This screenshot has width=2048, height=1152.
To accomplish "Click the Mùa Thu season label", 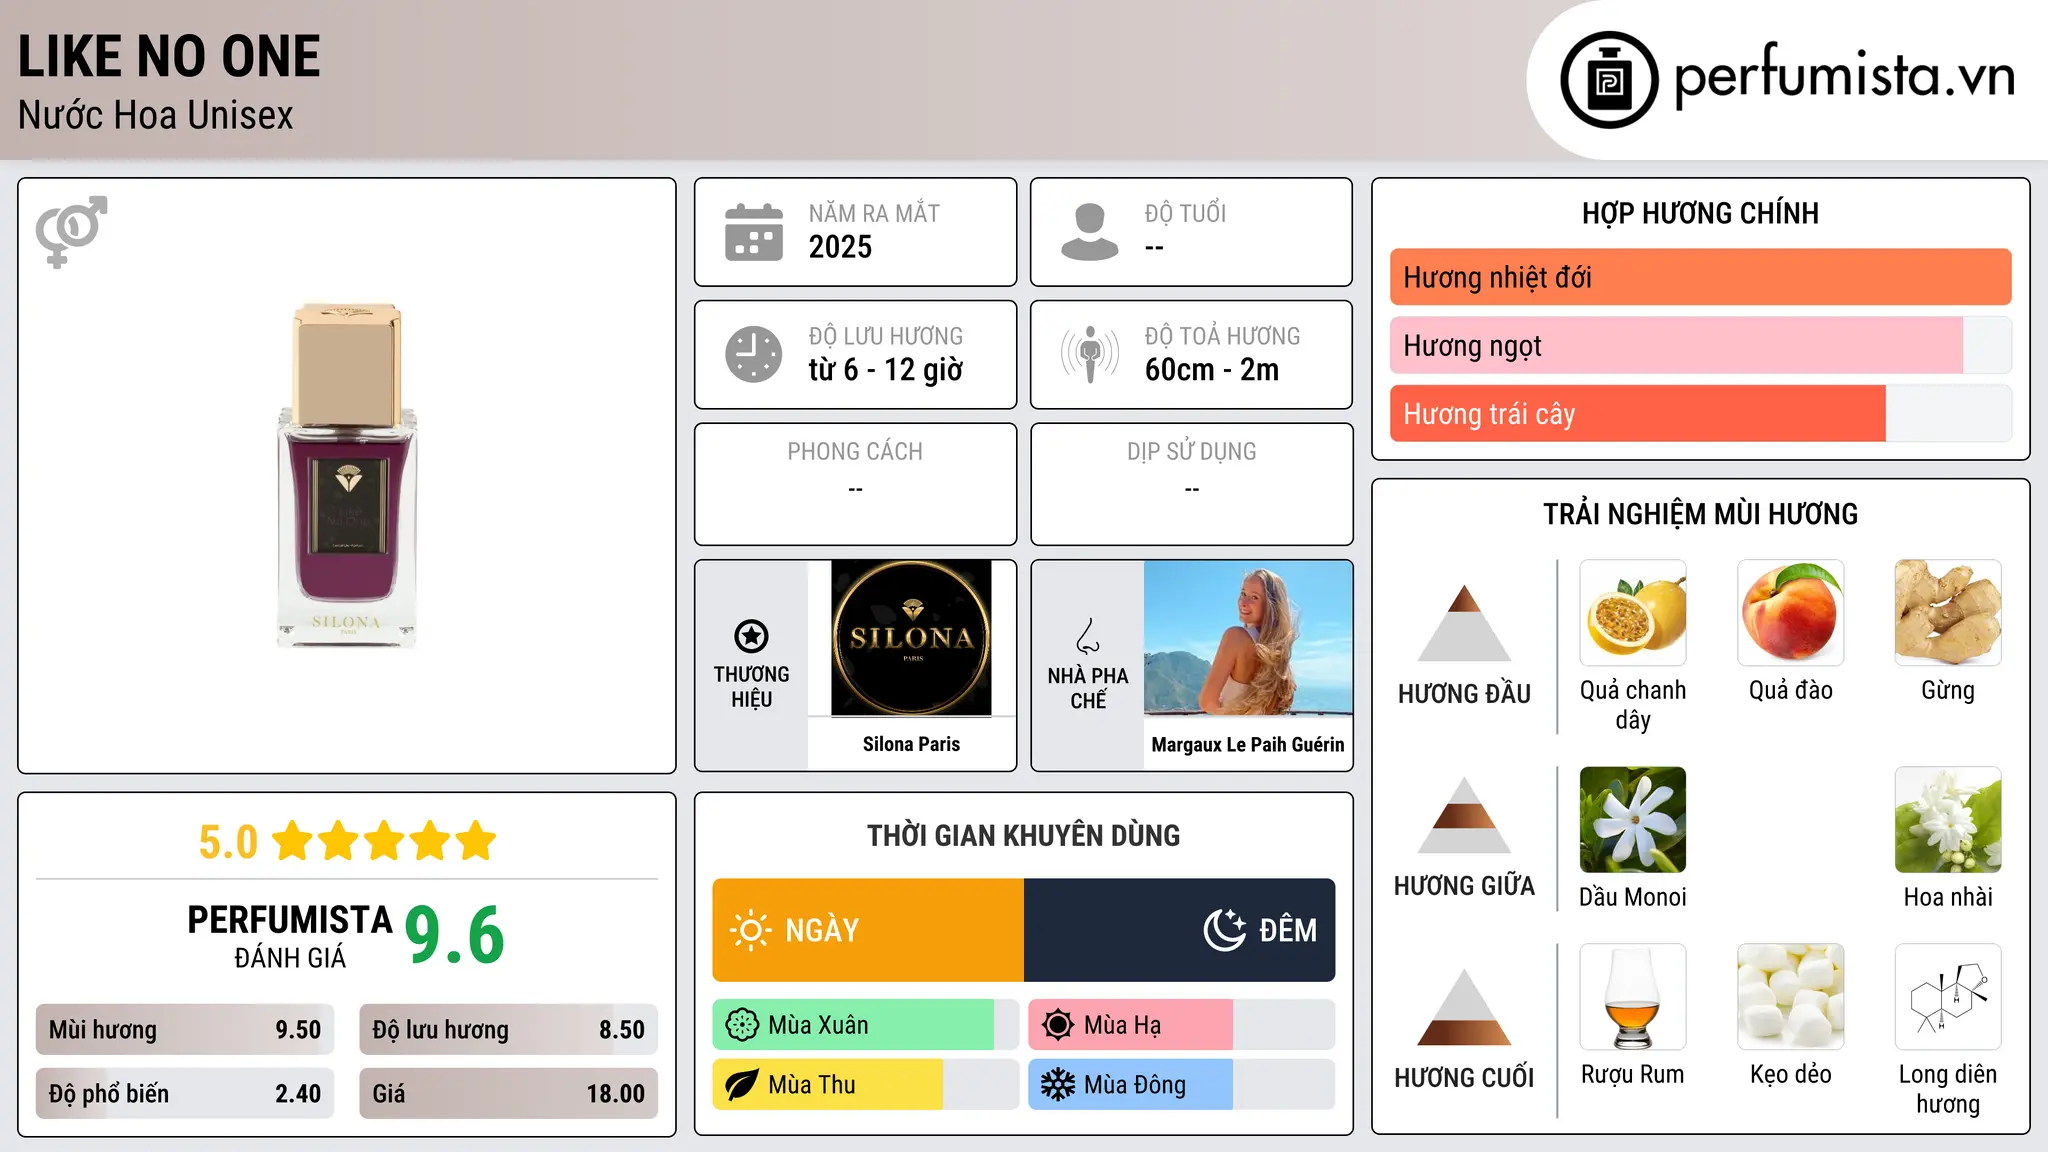I will coord(812,1085).
